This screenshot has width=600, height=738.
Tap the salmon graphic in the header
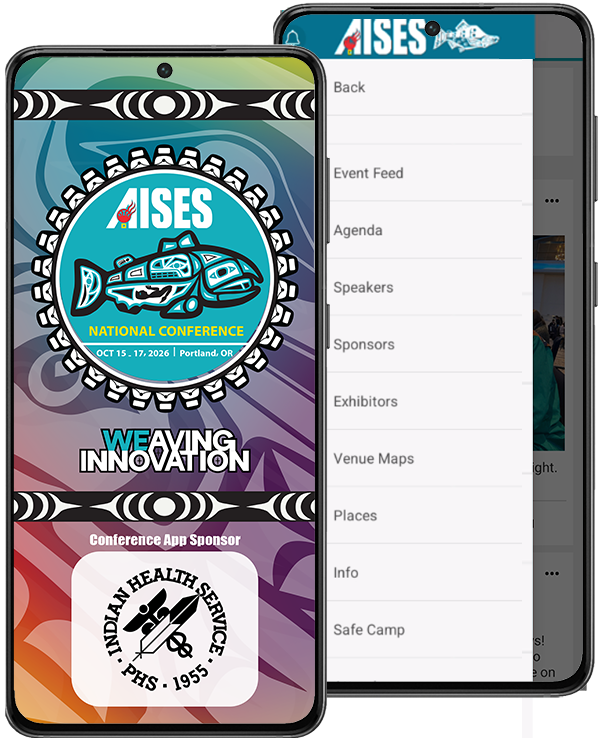(x=466, y=35)
